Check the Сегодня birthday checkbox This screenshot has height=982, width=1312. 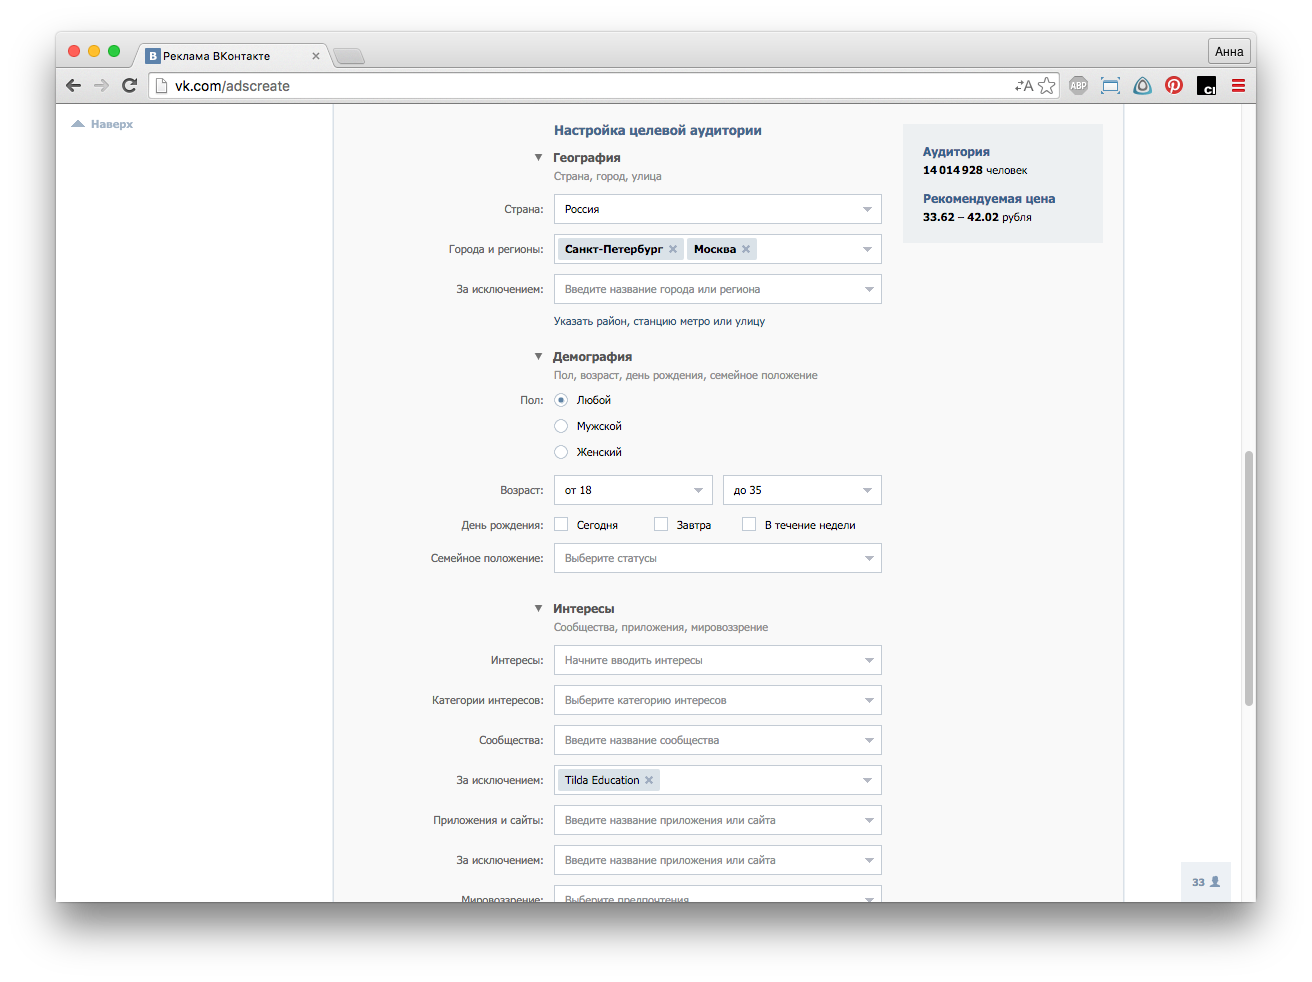pos(561,524)
